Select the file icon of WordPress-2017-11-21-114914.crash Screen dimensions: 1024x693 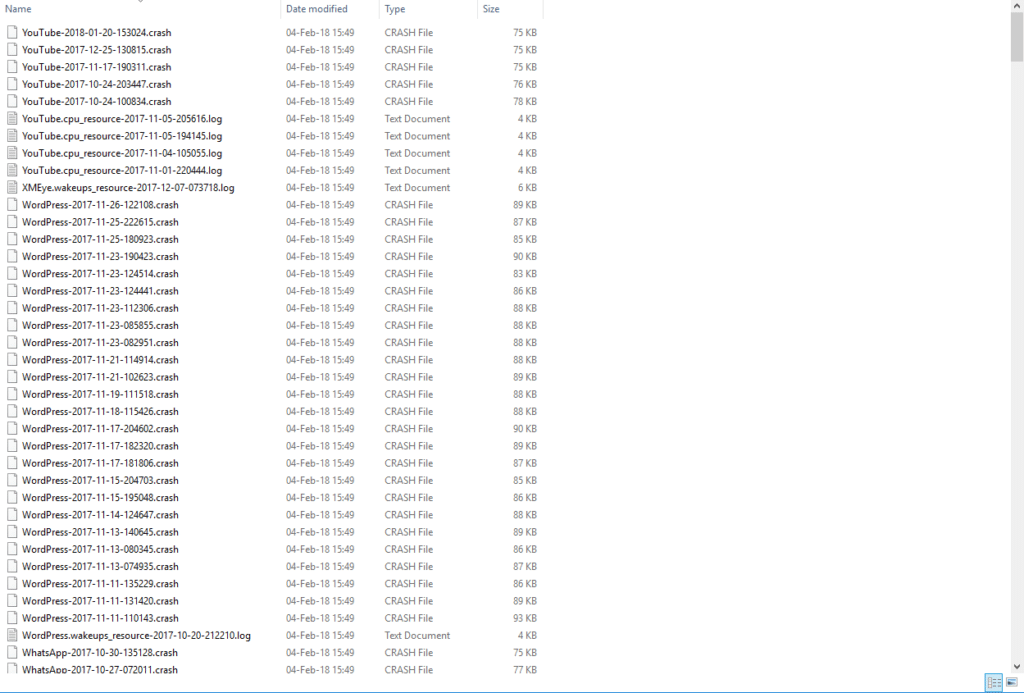(12, 359)
